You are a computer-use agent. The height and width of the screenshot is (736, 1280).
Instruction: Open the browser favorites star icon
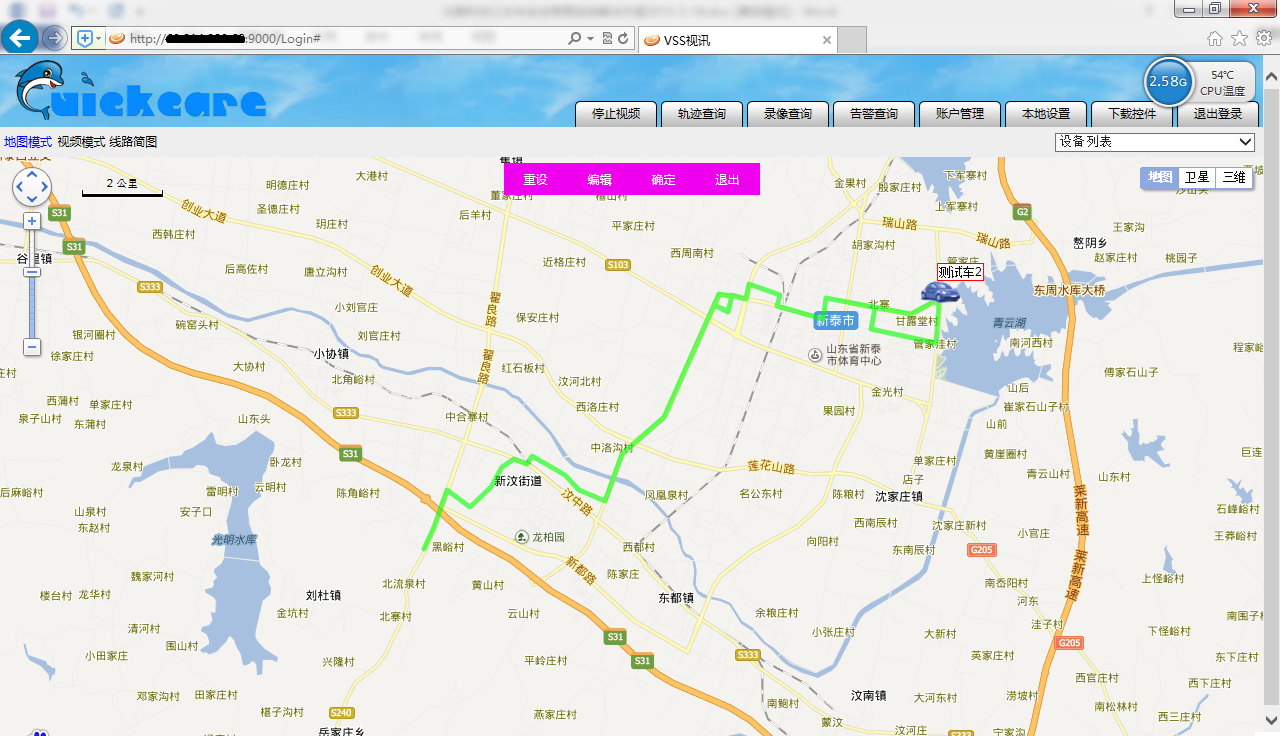pyautogui.click(x=1239, y=38)
